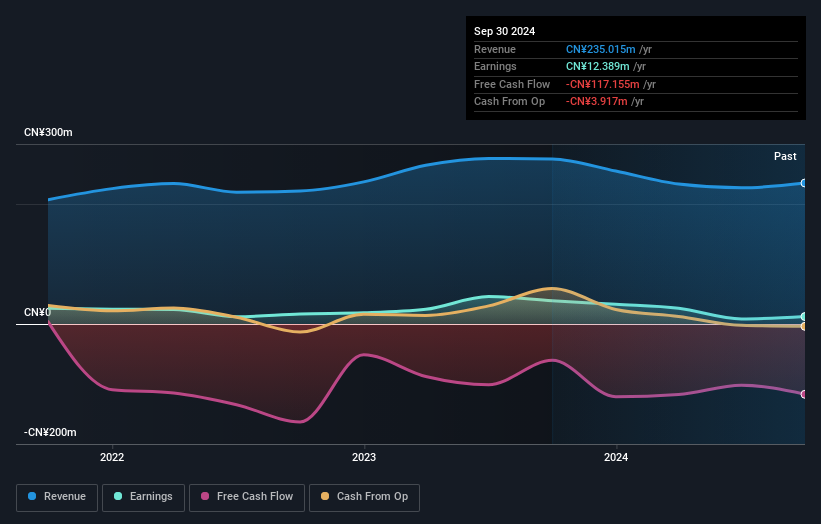Toggle the Free Cash Flow legend button

[x=247, y=497]
